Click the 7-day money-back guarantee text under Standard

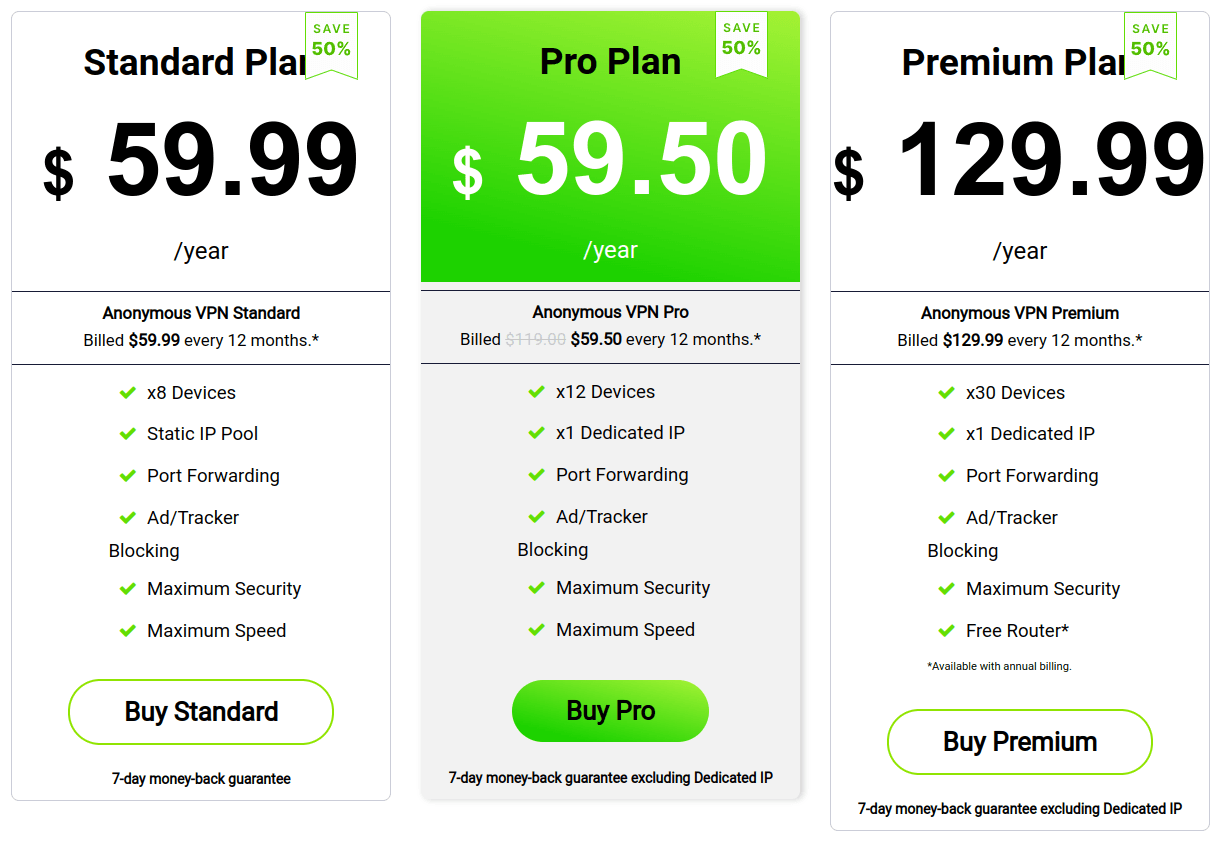[200, 778]
